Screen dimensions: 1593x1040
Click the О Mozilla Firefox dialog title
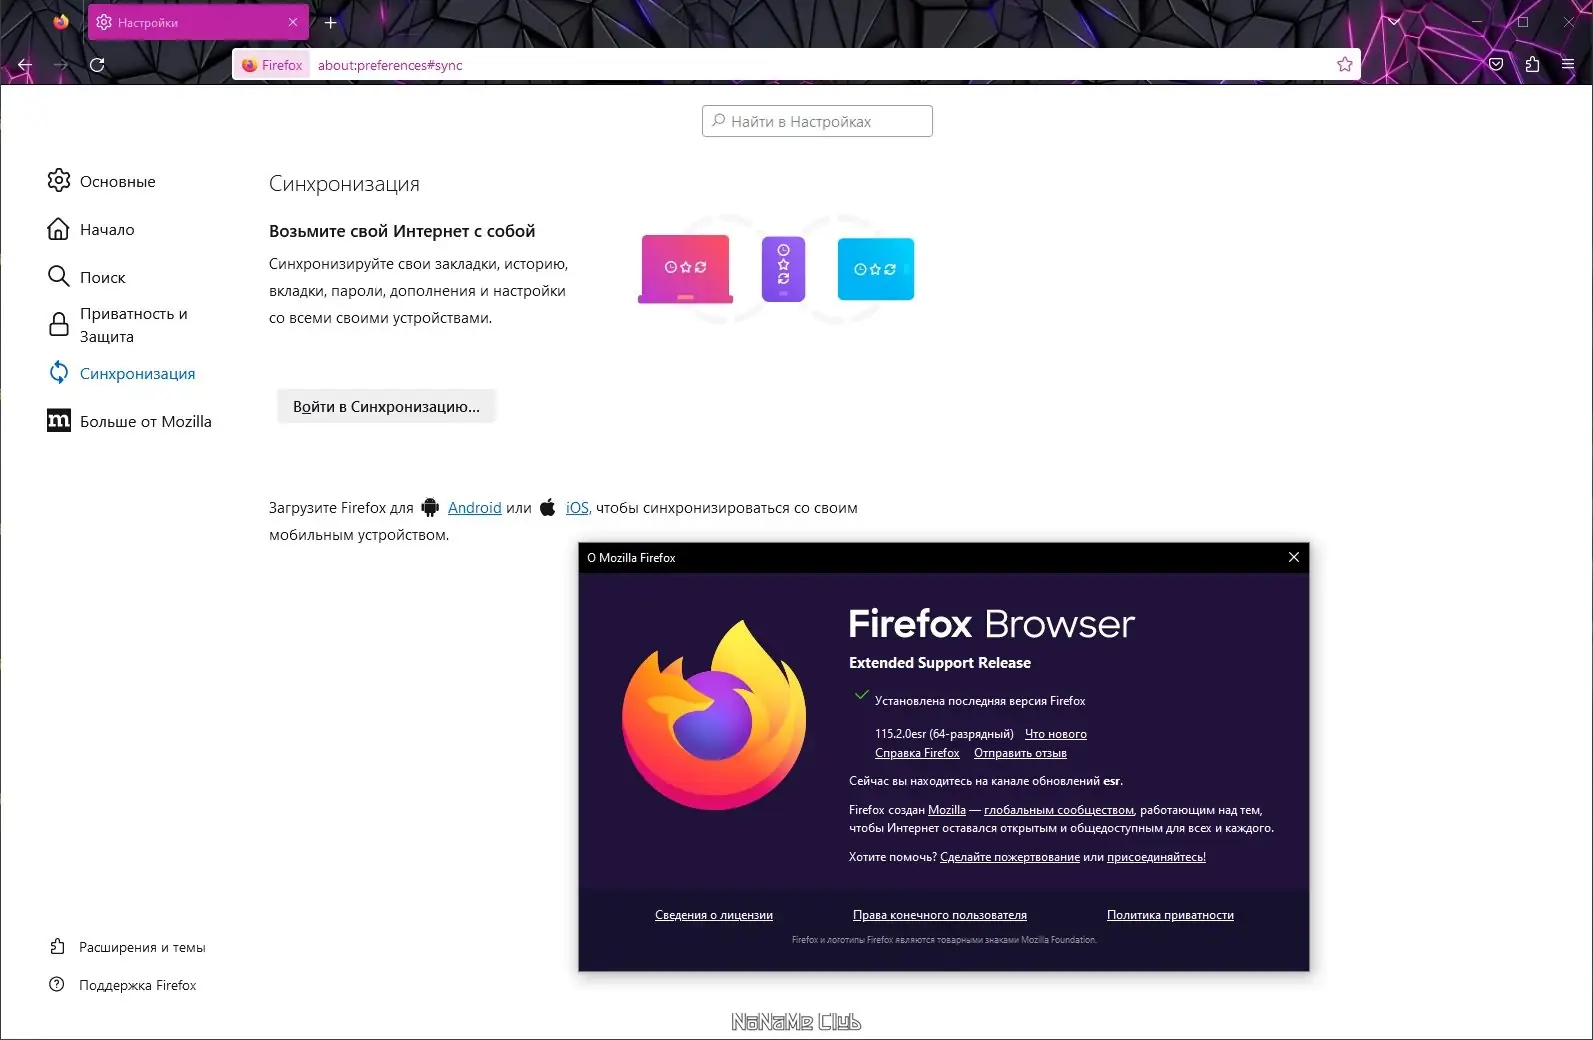(x=631, y=558)
